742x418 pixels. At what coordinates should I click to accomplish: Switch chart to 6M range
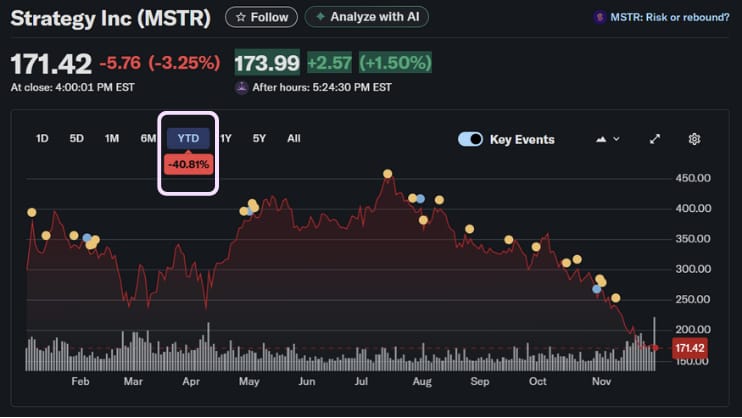pyautogui.click(x=148, y=138)
